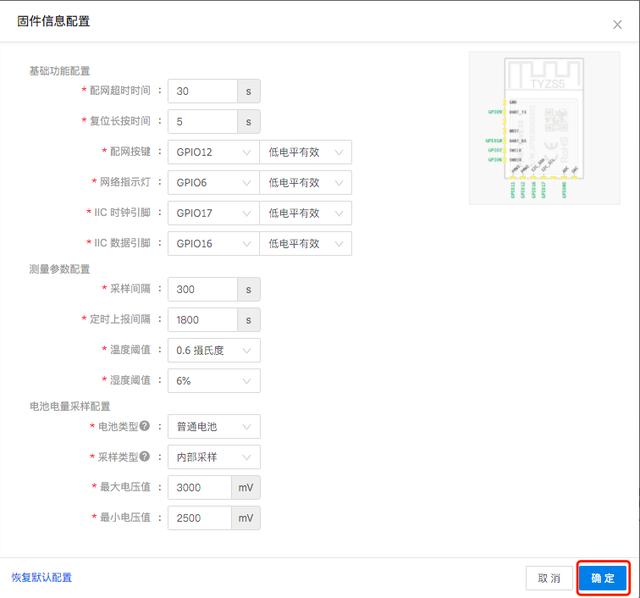This screenshot has width=640, height=598.
Task: Click the s unit label beside 复位长按时间
Action: [x=249, y=122]
